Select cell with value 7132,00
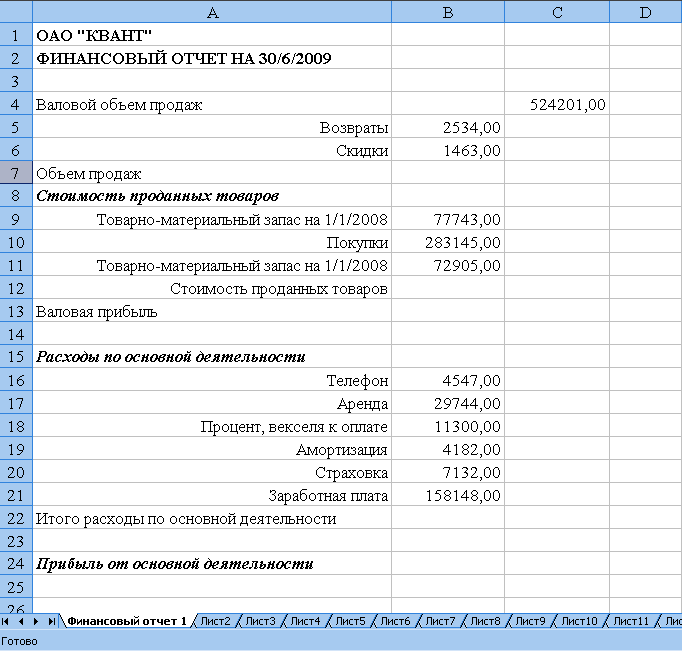Image resolution: width=682 pixels, height=651 pixels. tap(448, 472)
